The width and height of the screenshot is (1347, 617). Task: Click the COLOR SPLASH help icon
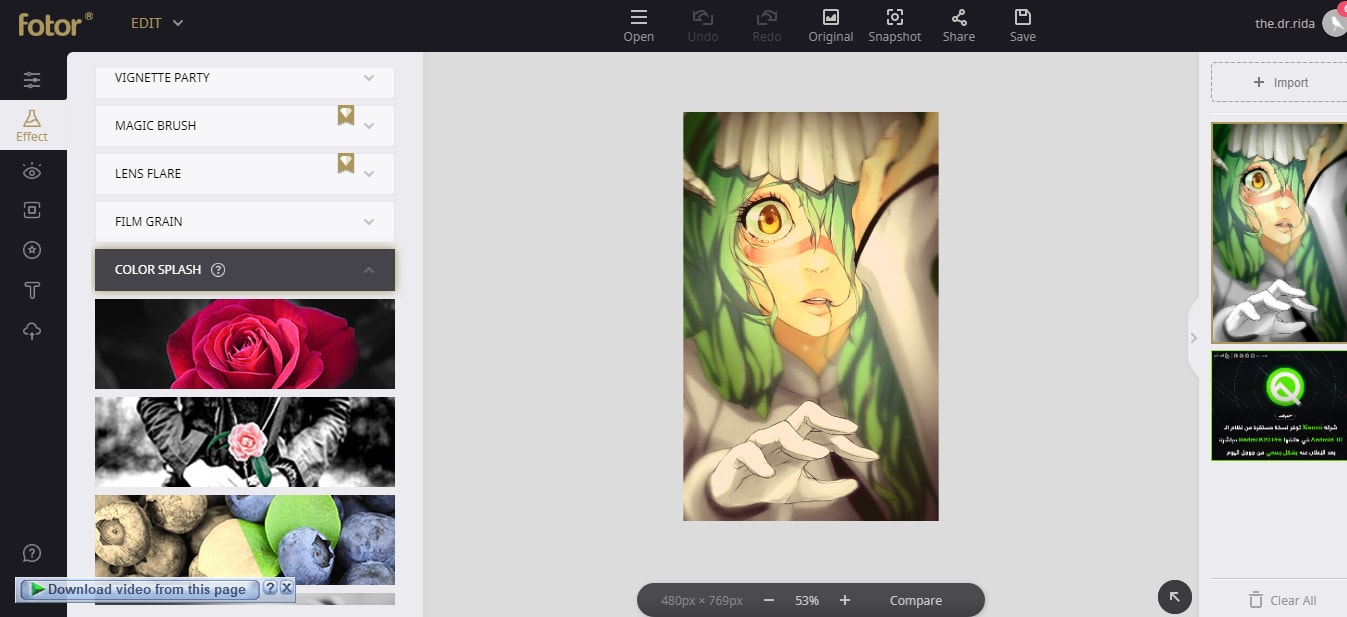click(x=219, y=270)
